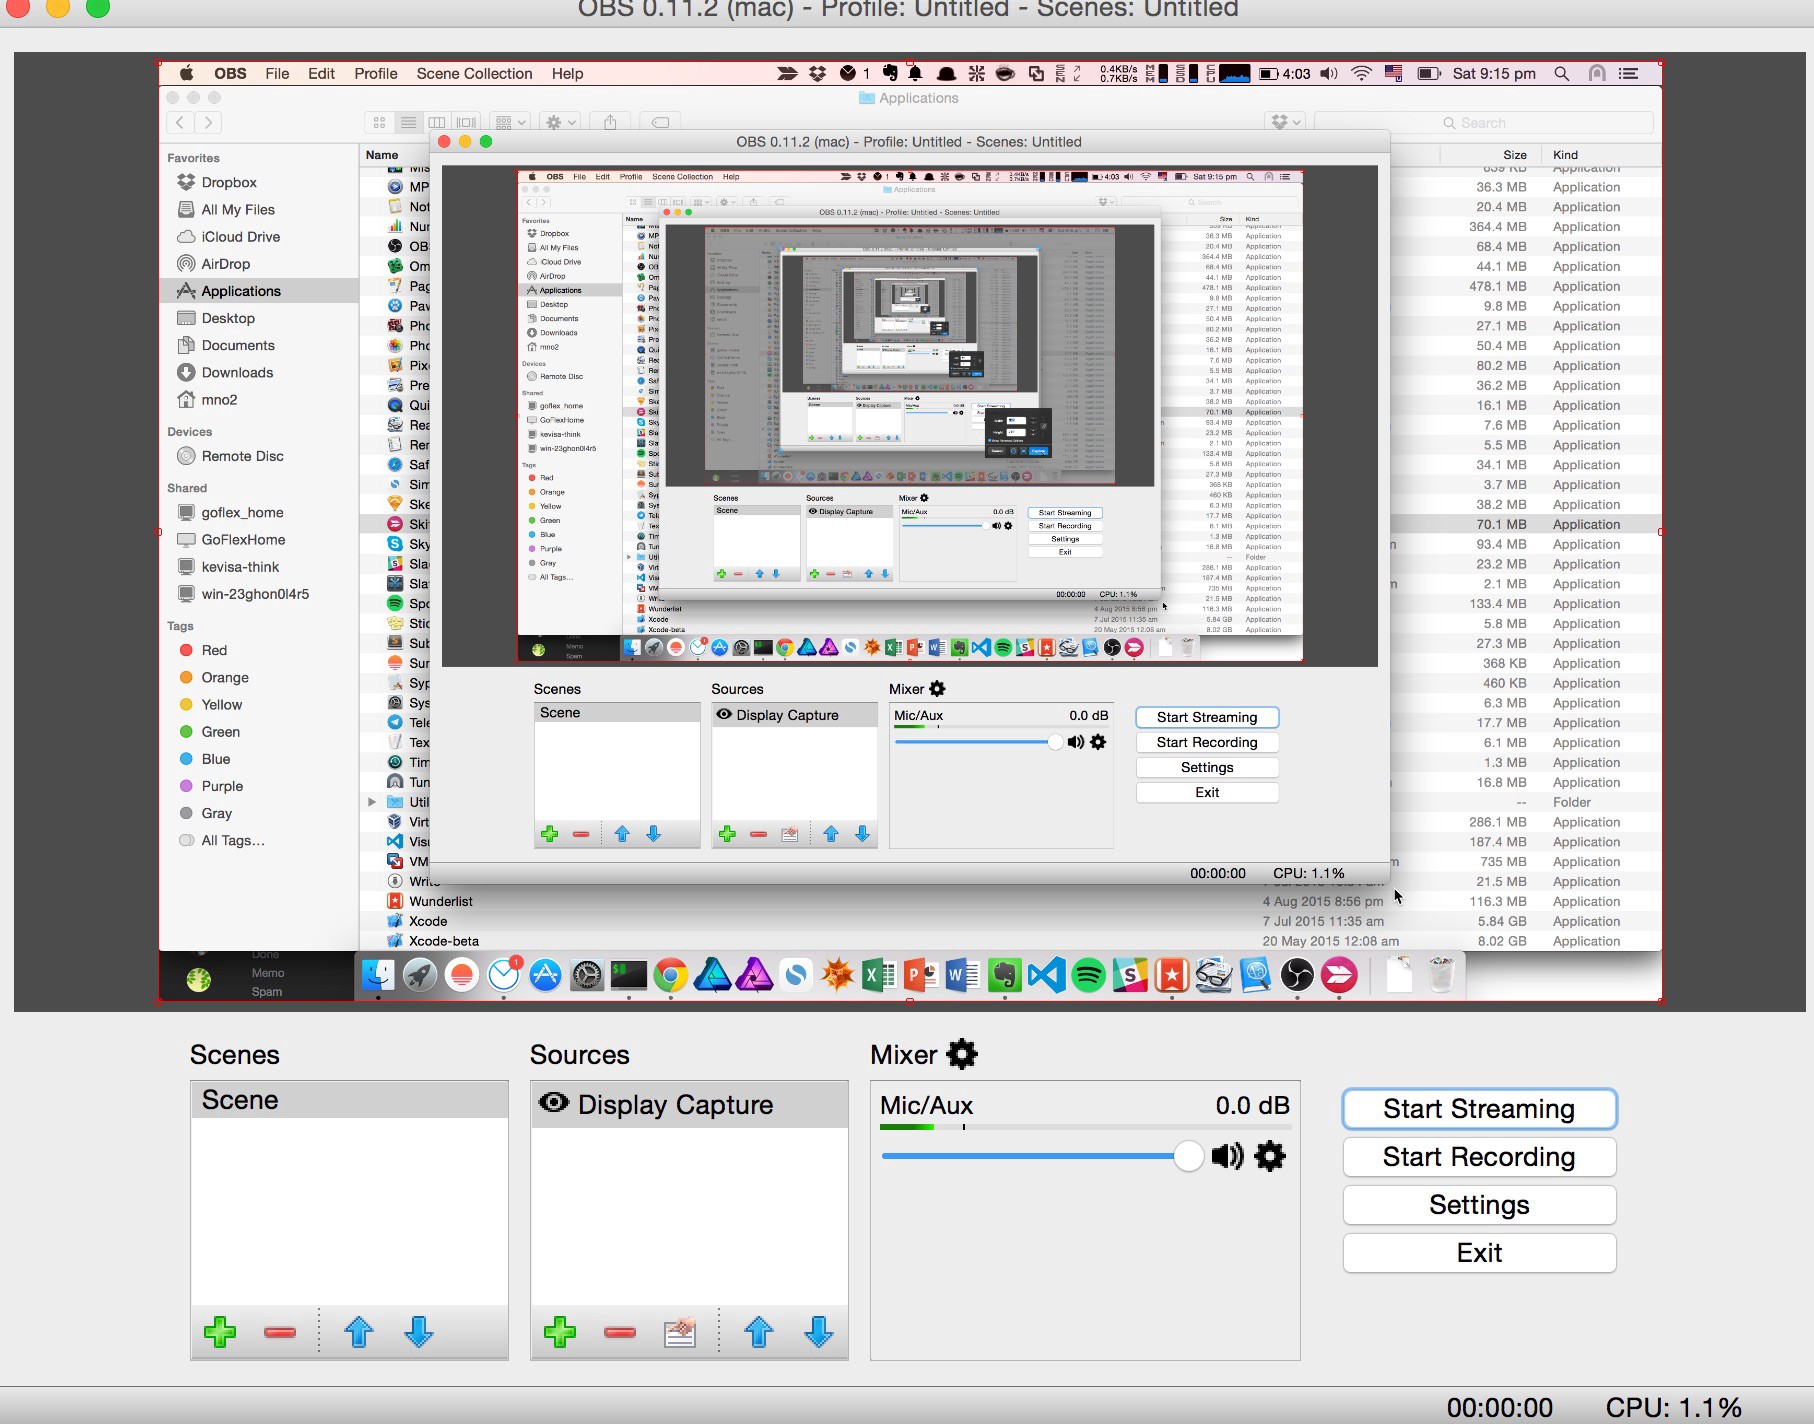Screen dimensions: 1814x1424
Task: Open the Dropbox dropdown in the Finder toolbar
Action: pos(1286,122)
